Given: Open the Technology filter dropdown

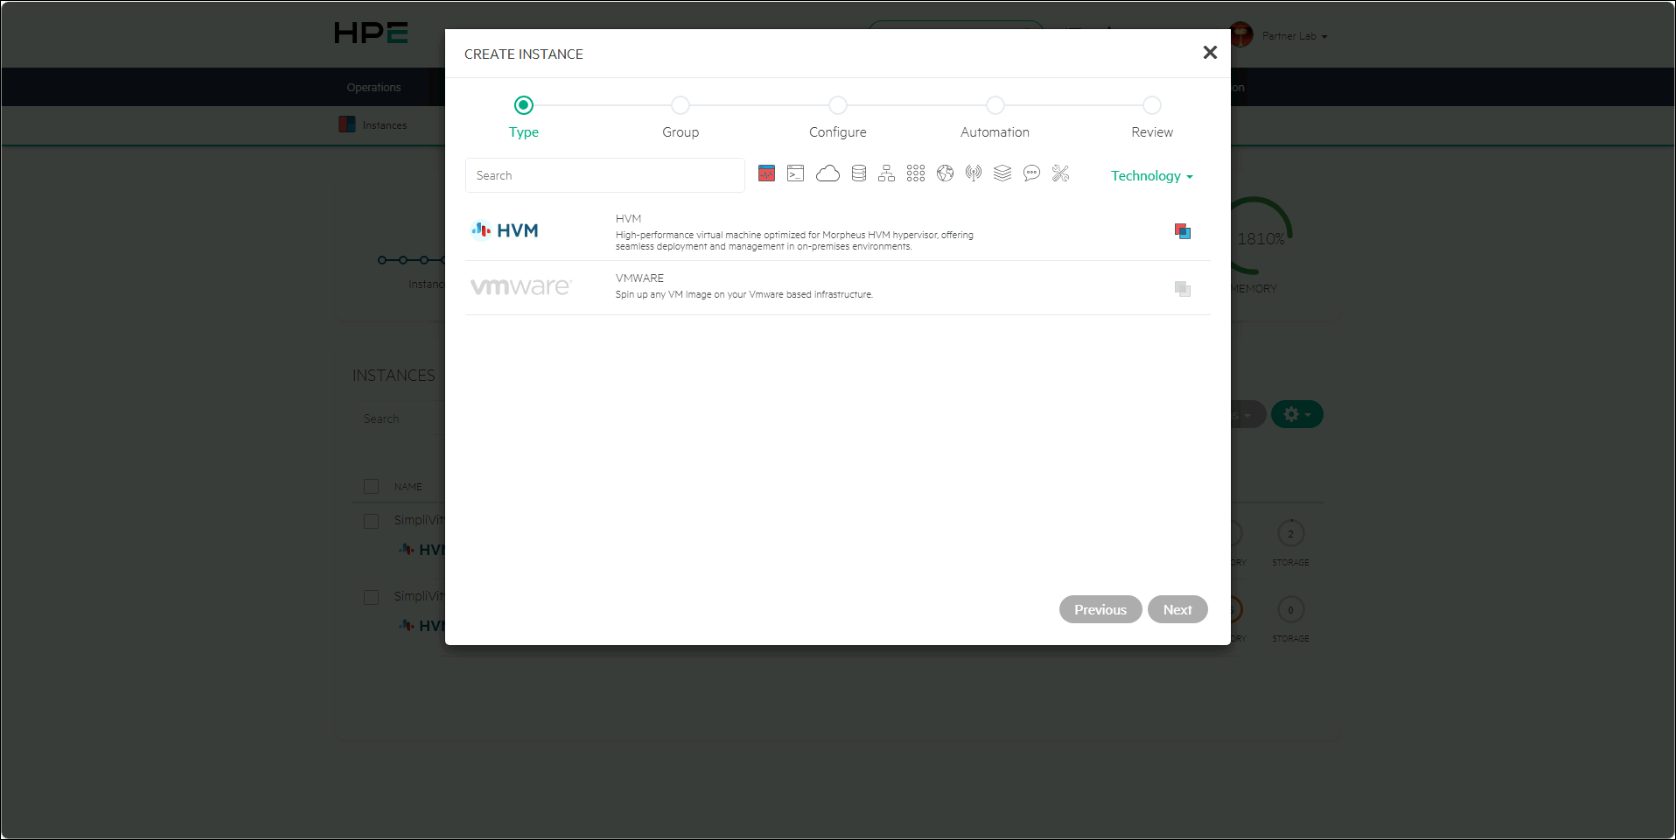Looking at the screenshot, I should (x=1152, y=176).
